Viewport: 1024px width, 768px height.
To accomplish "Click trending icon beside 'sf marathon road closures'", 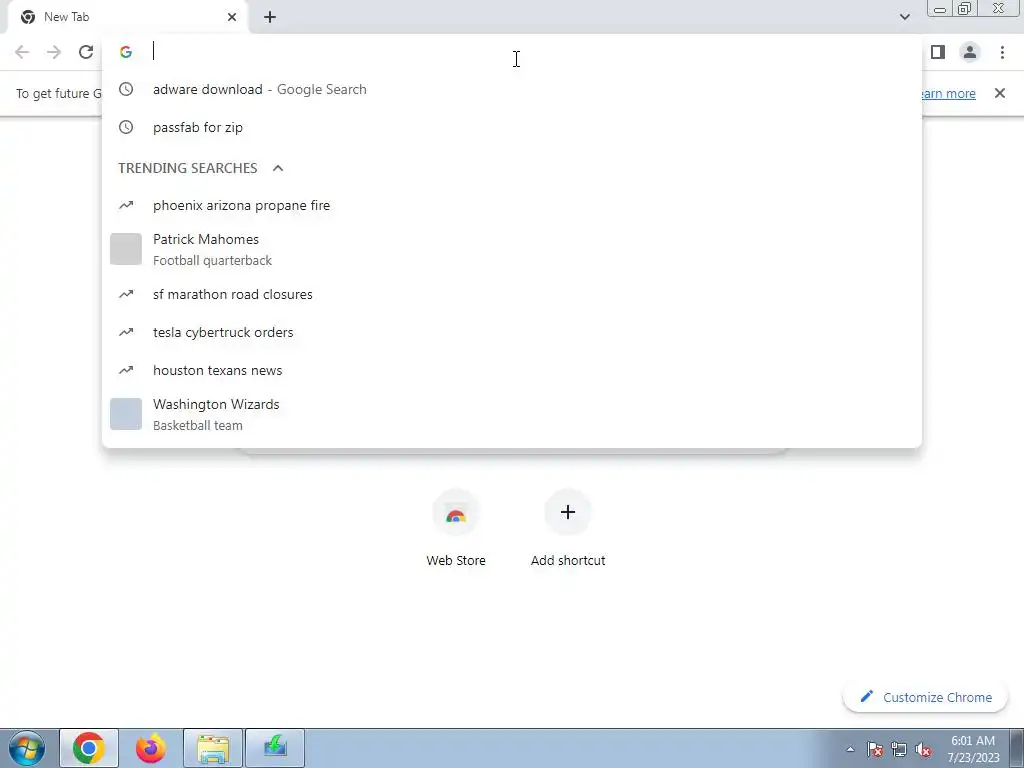I will [126, 295].
